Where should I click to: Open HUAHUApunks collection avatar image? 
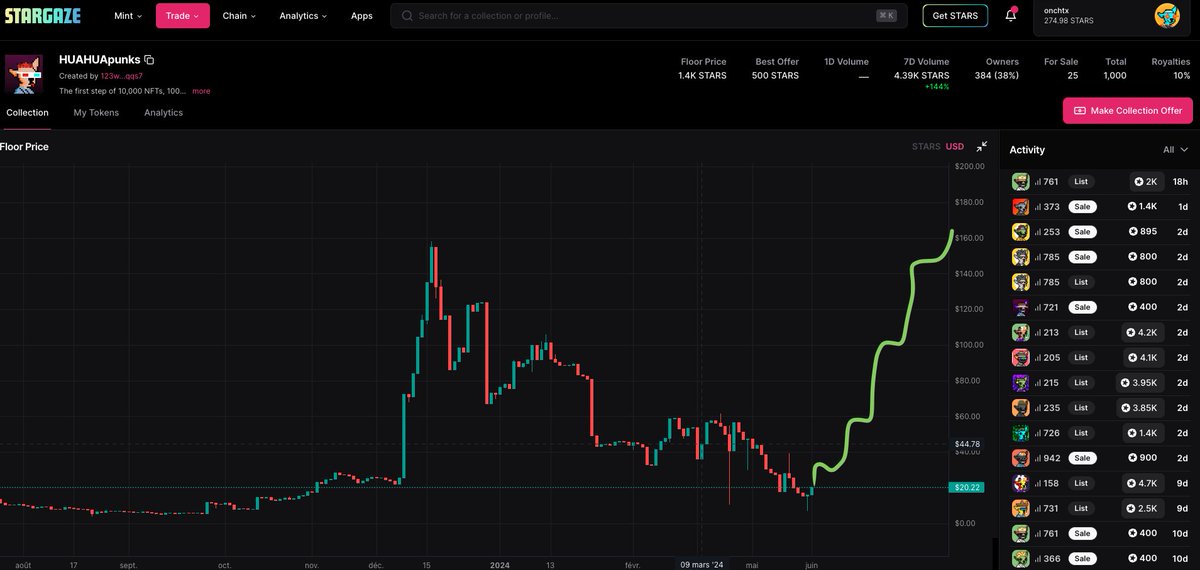pos(24,74)
